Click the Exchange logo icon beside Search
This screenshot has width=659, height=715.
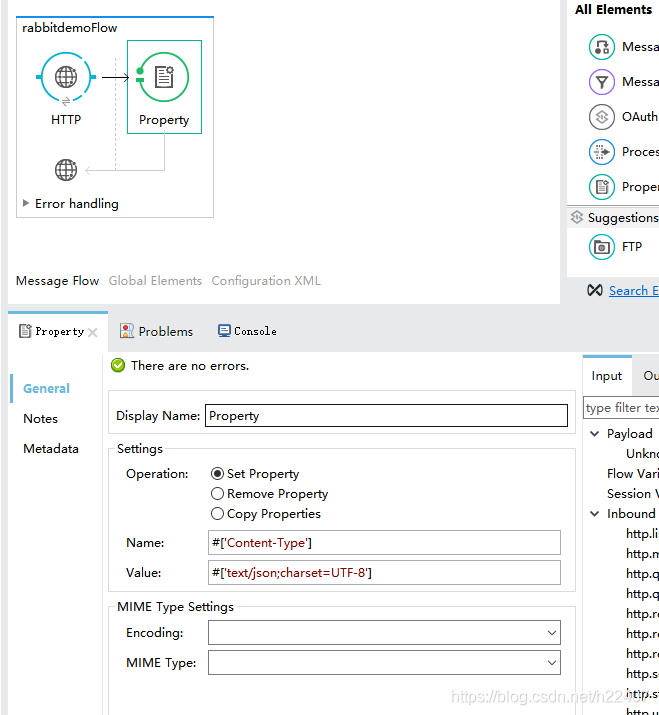(x=595, y=290)
